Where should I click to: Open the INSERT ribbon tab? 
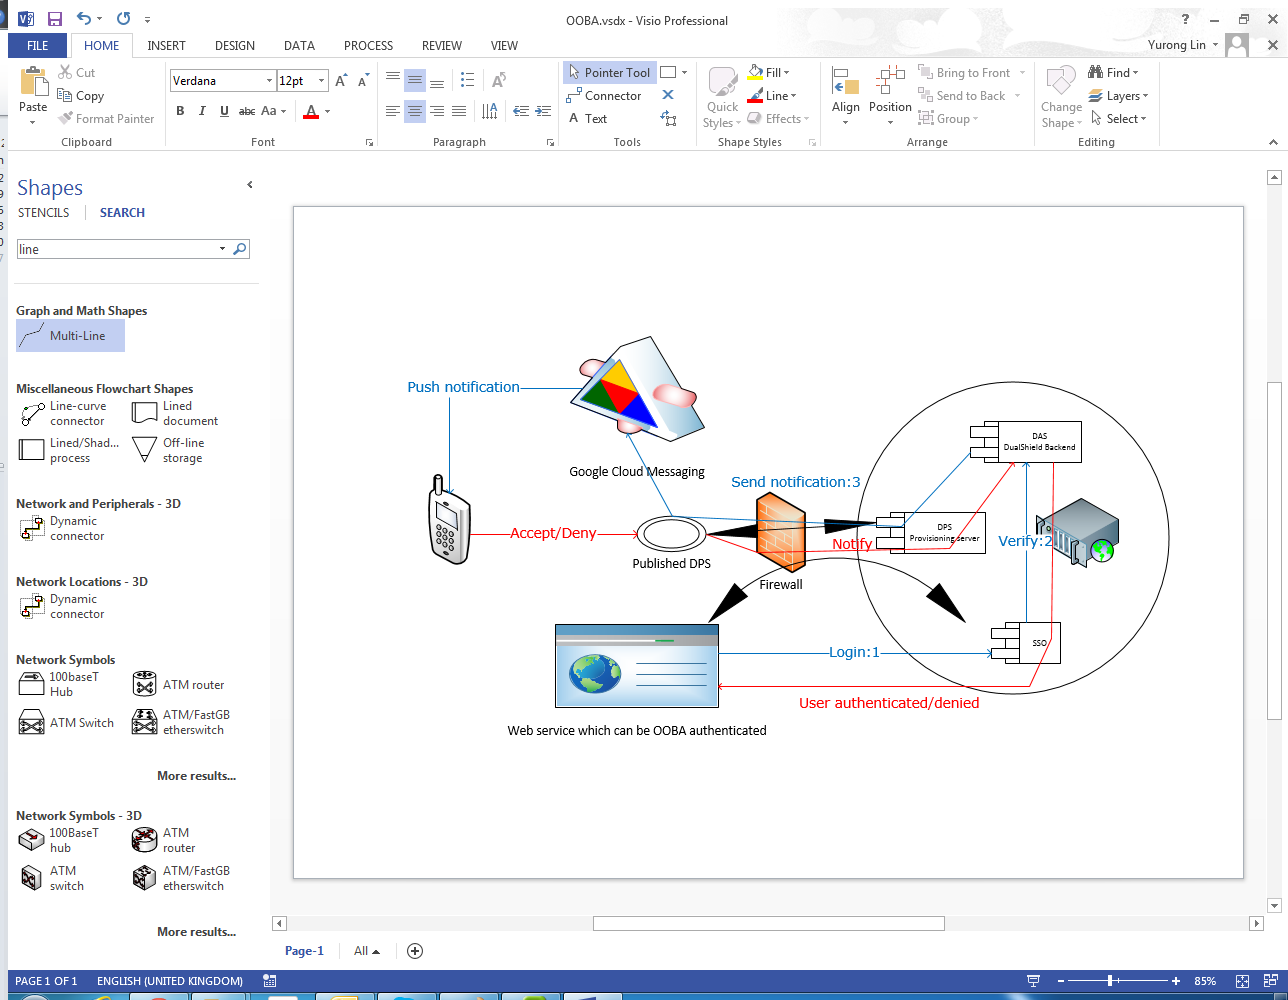tap(166, 46)
